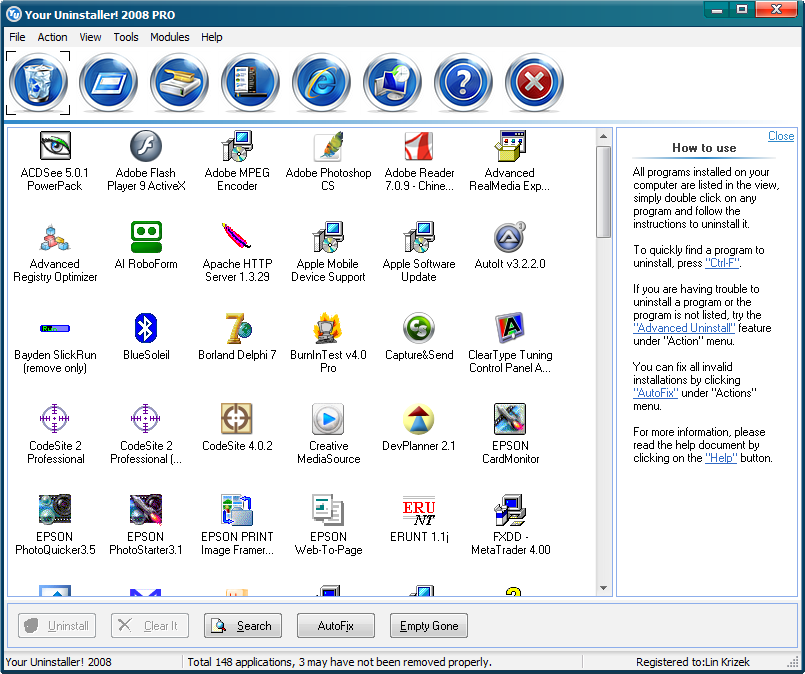
Task: Select Adobe Flash Player 9 ActiveX icon
Action: coord(146,146)
